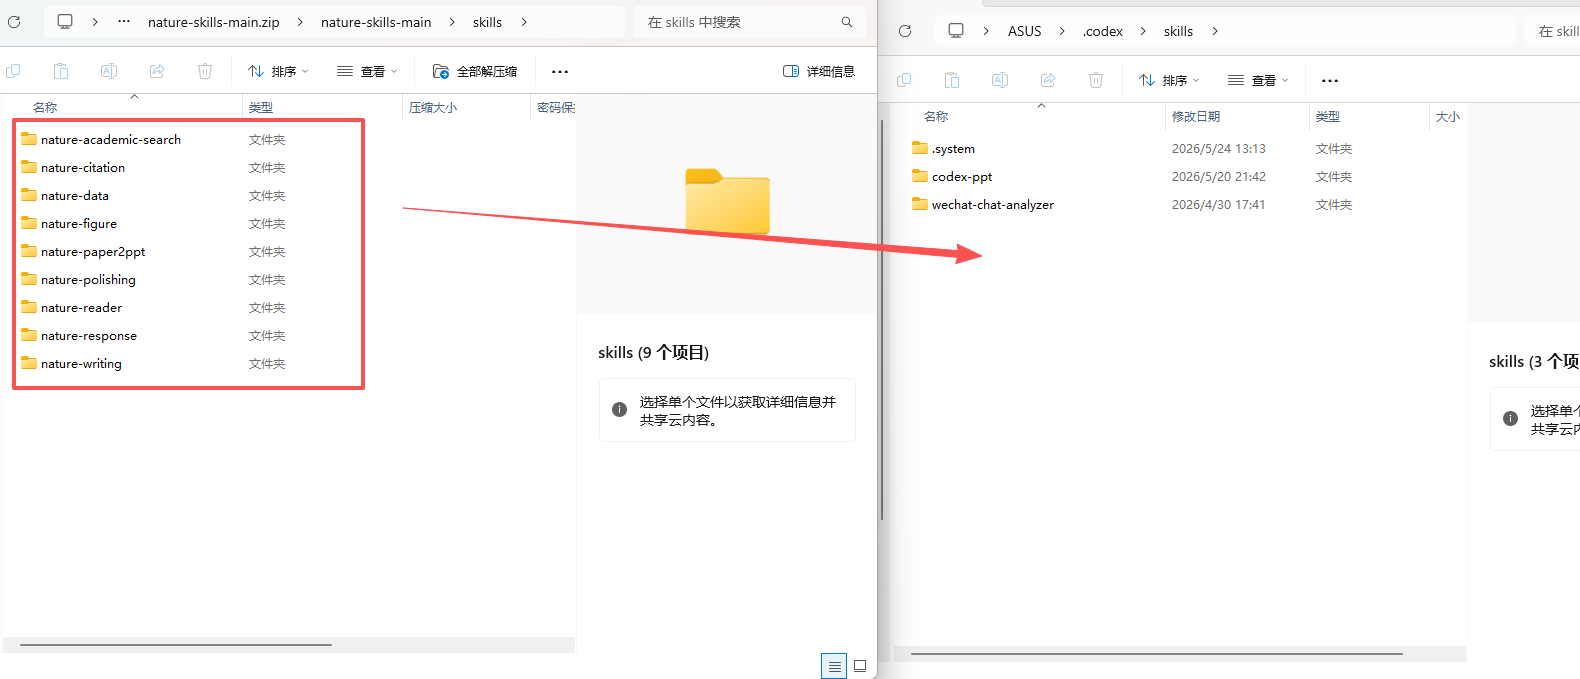The width and height of the screenshot is (1580, 679).
Task: Switch to large icons view in left window
Action: [860, 666]
